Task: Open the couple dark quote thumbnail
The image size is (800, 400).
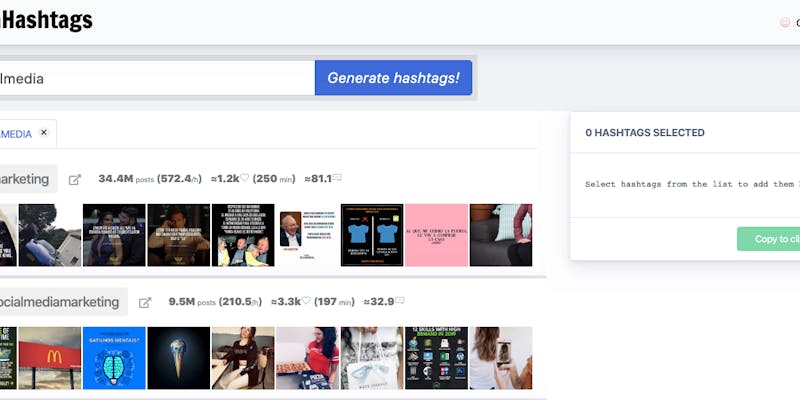Action: pyautogui.click(x=114, y=235)
